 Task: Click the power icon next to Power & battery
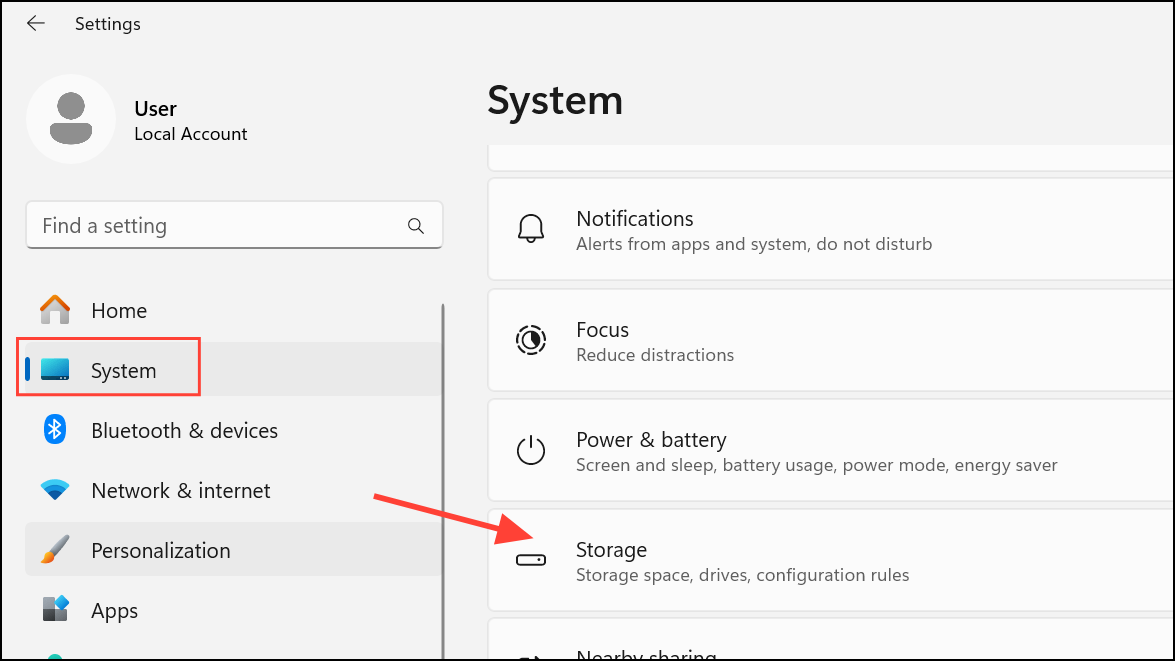pyautogui.click(x=531, y=450)
